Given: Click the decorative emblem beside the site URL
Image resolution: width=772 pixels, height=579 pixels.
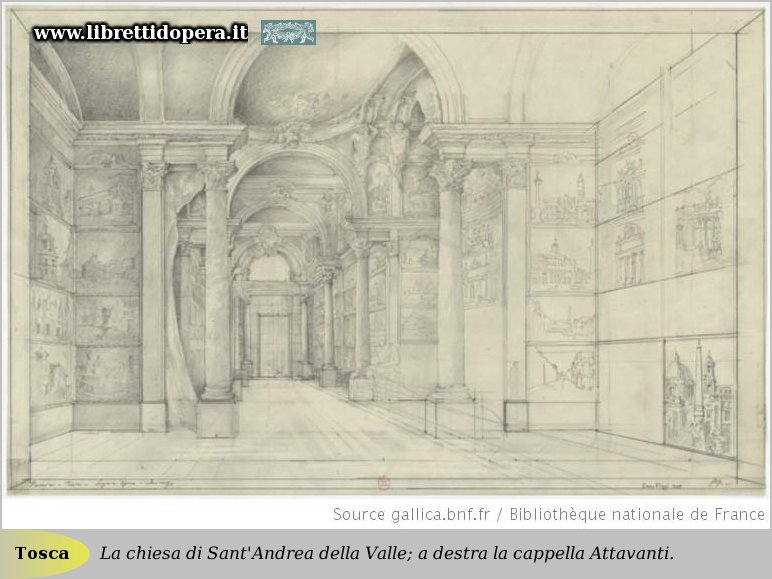Looking at the screenshot, I should (x=288, y=33).
